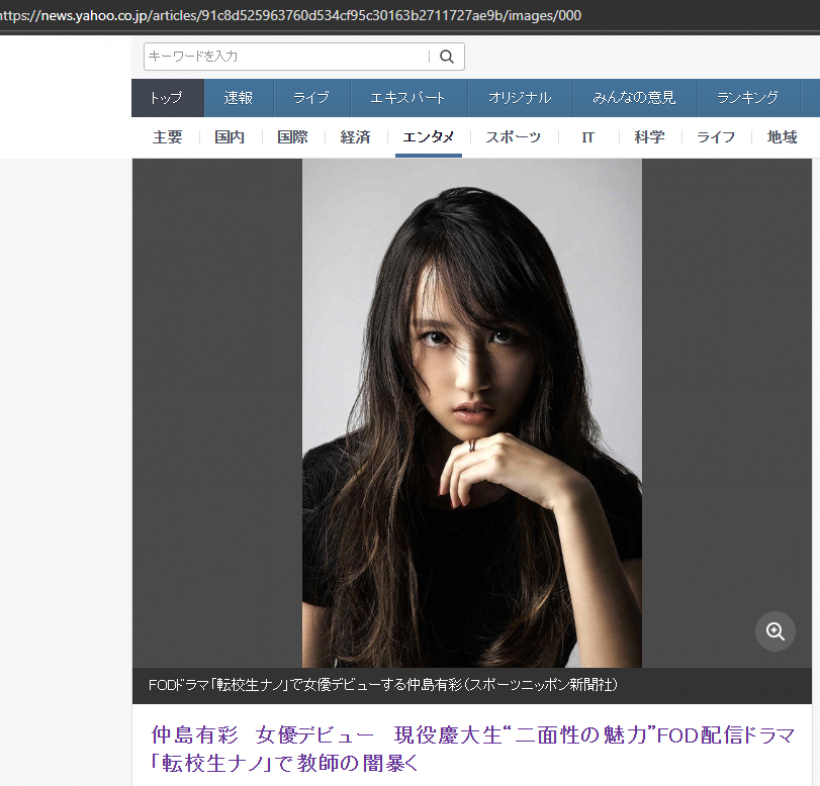Go to the ライブ tab
This screenshot has width=820, height=786.
point(311,98)
